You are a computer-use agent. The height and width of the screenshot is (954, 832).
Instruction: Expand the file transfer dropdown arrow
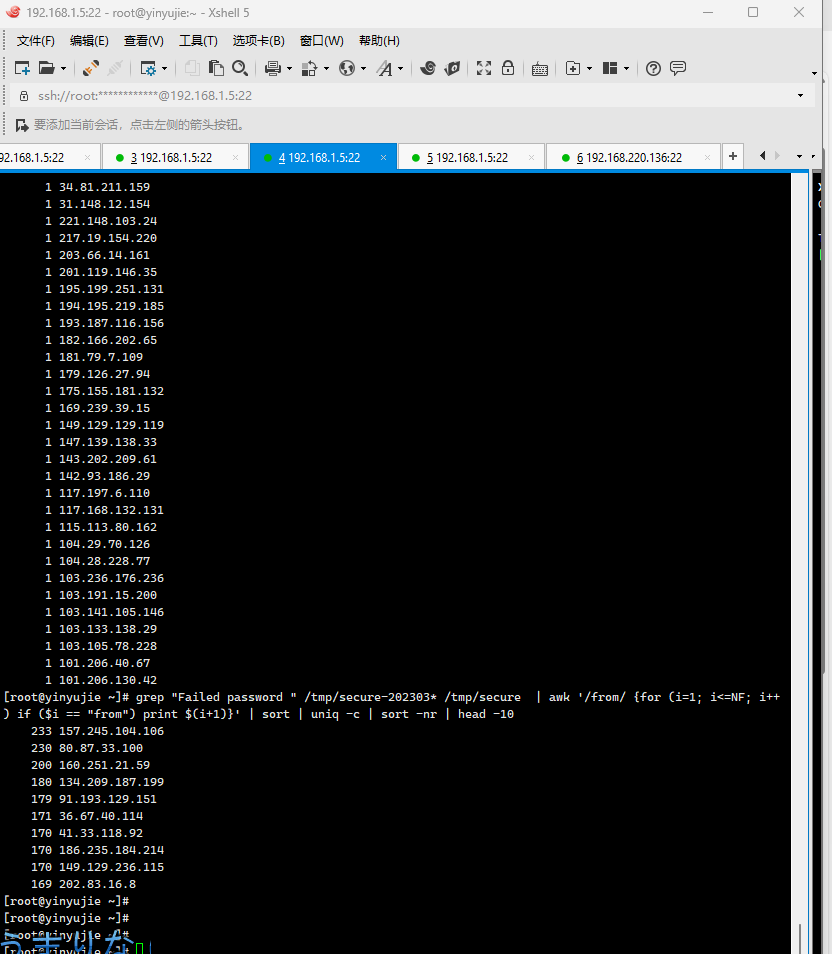click(326, 69)
